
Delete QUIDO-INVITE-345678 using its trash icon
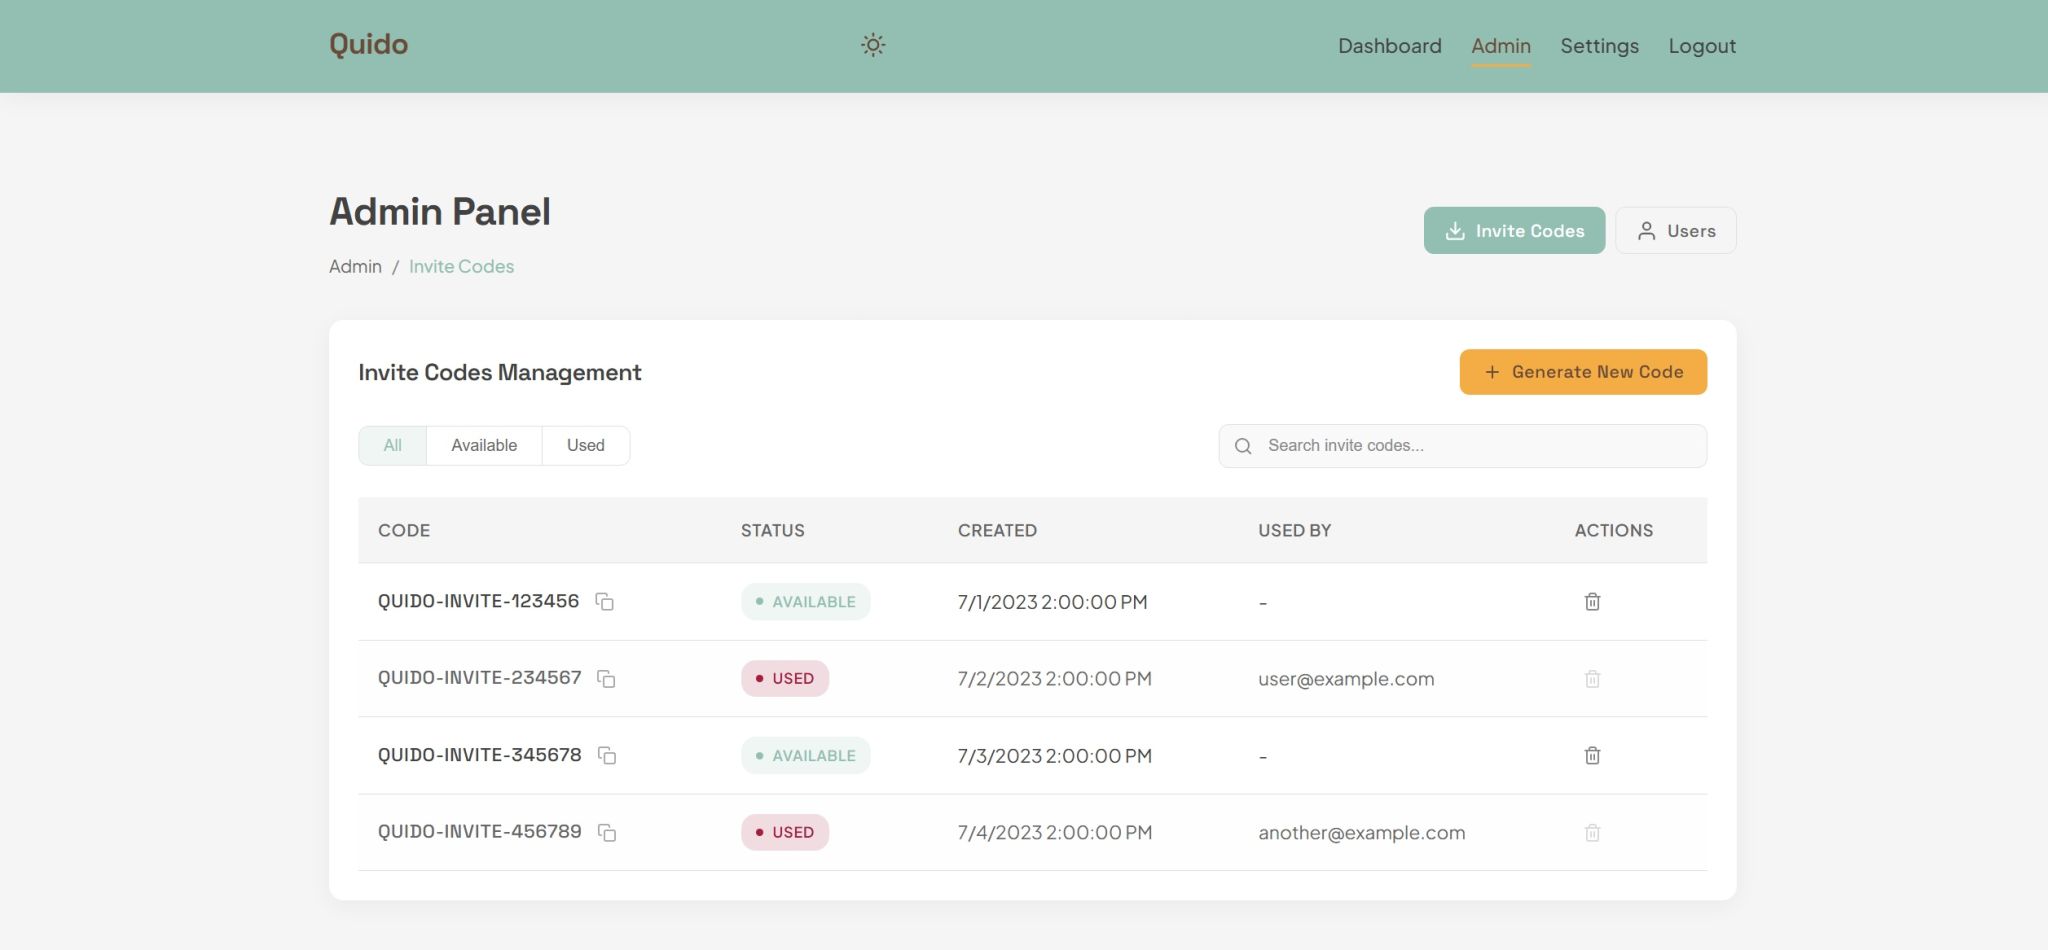[1592, 755]
